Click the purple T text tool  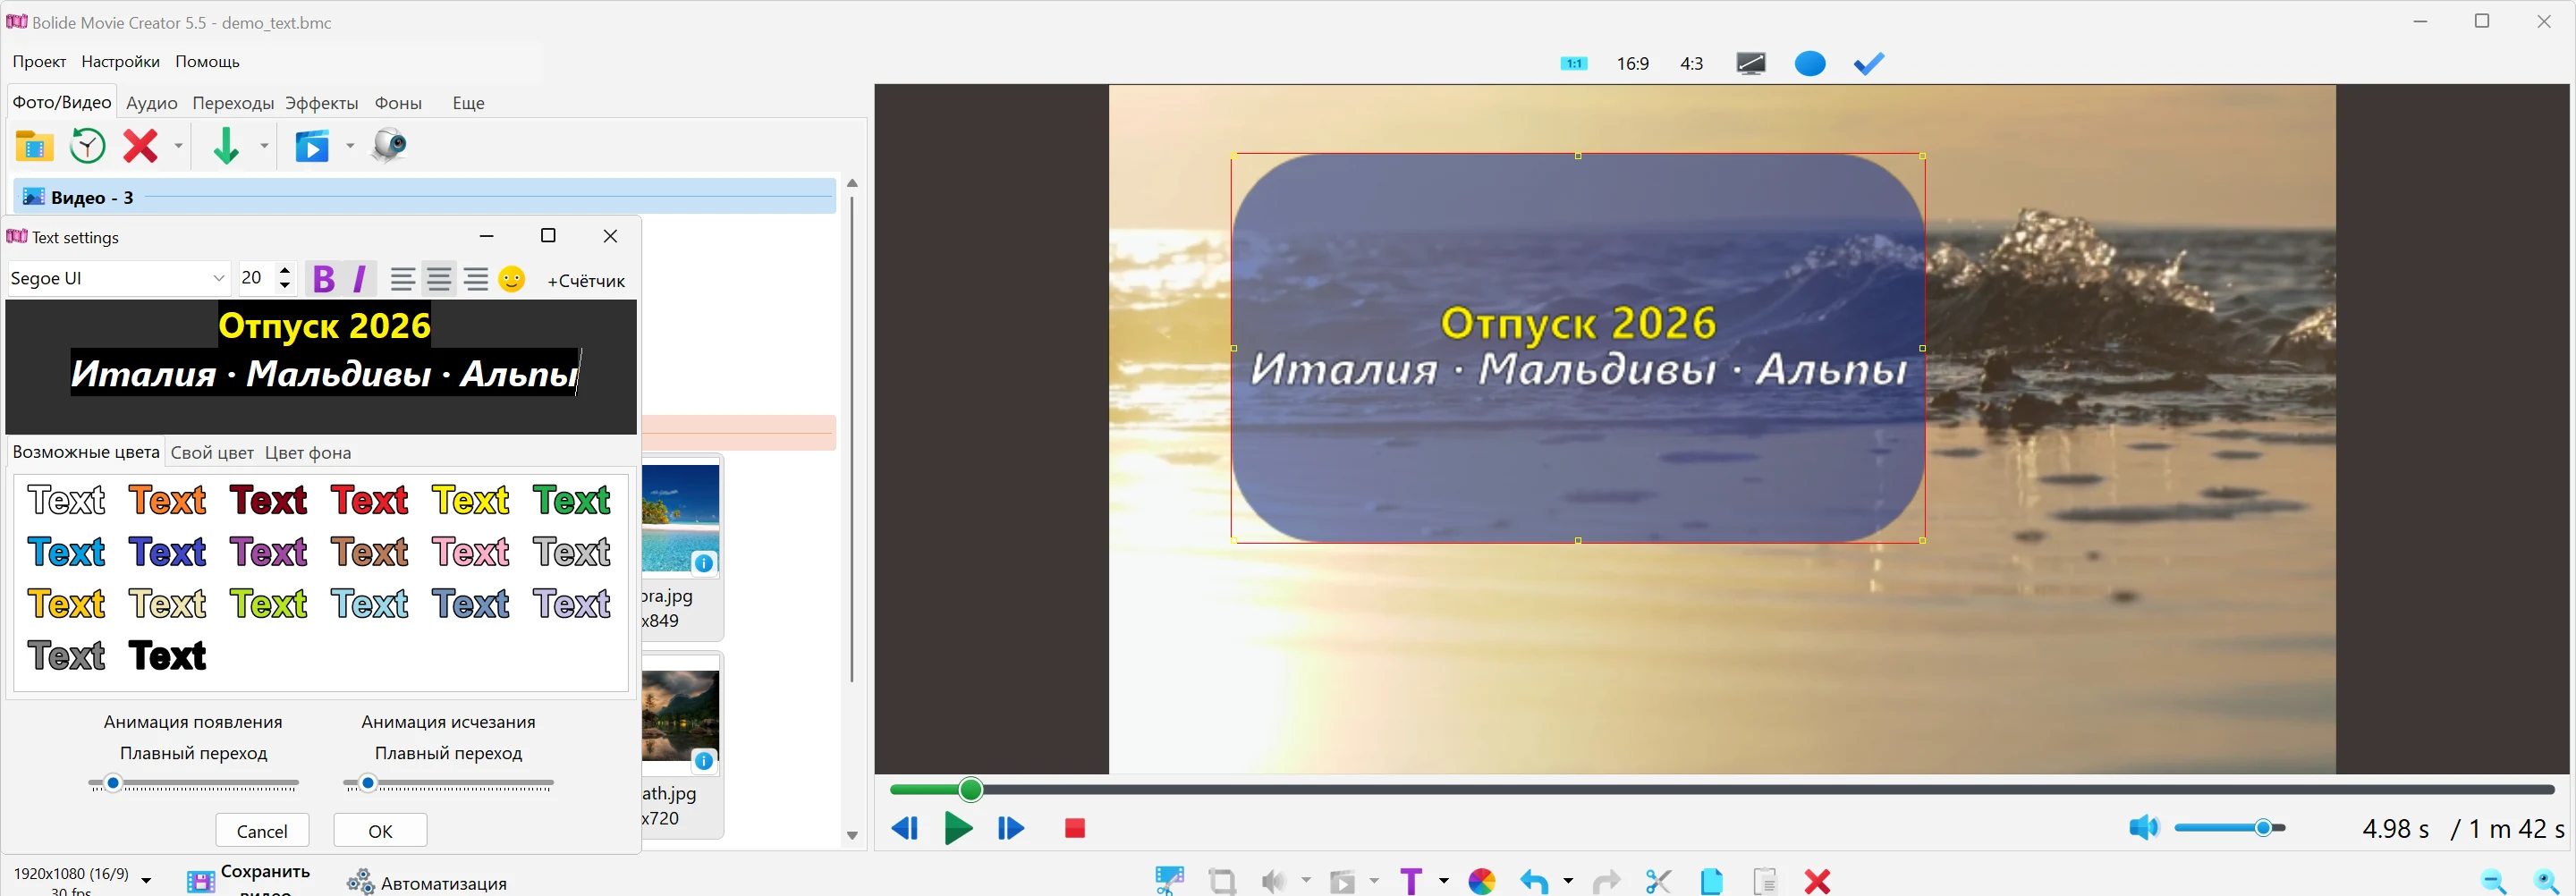pos(1411,881)
